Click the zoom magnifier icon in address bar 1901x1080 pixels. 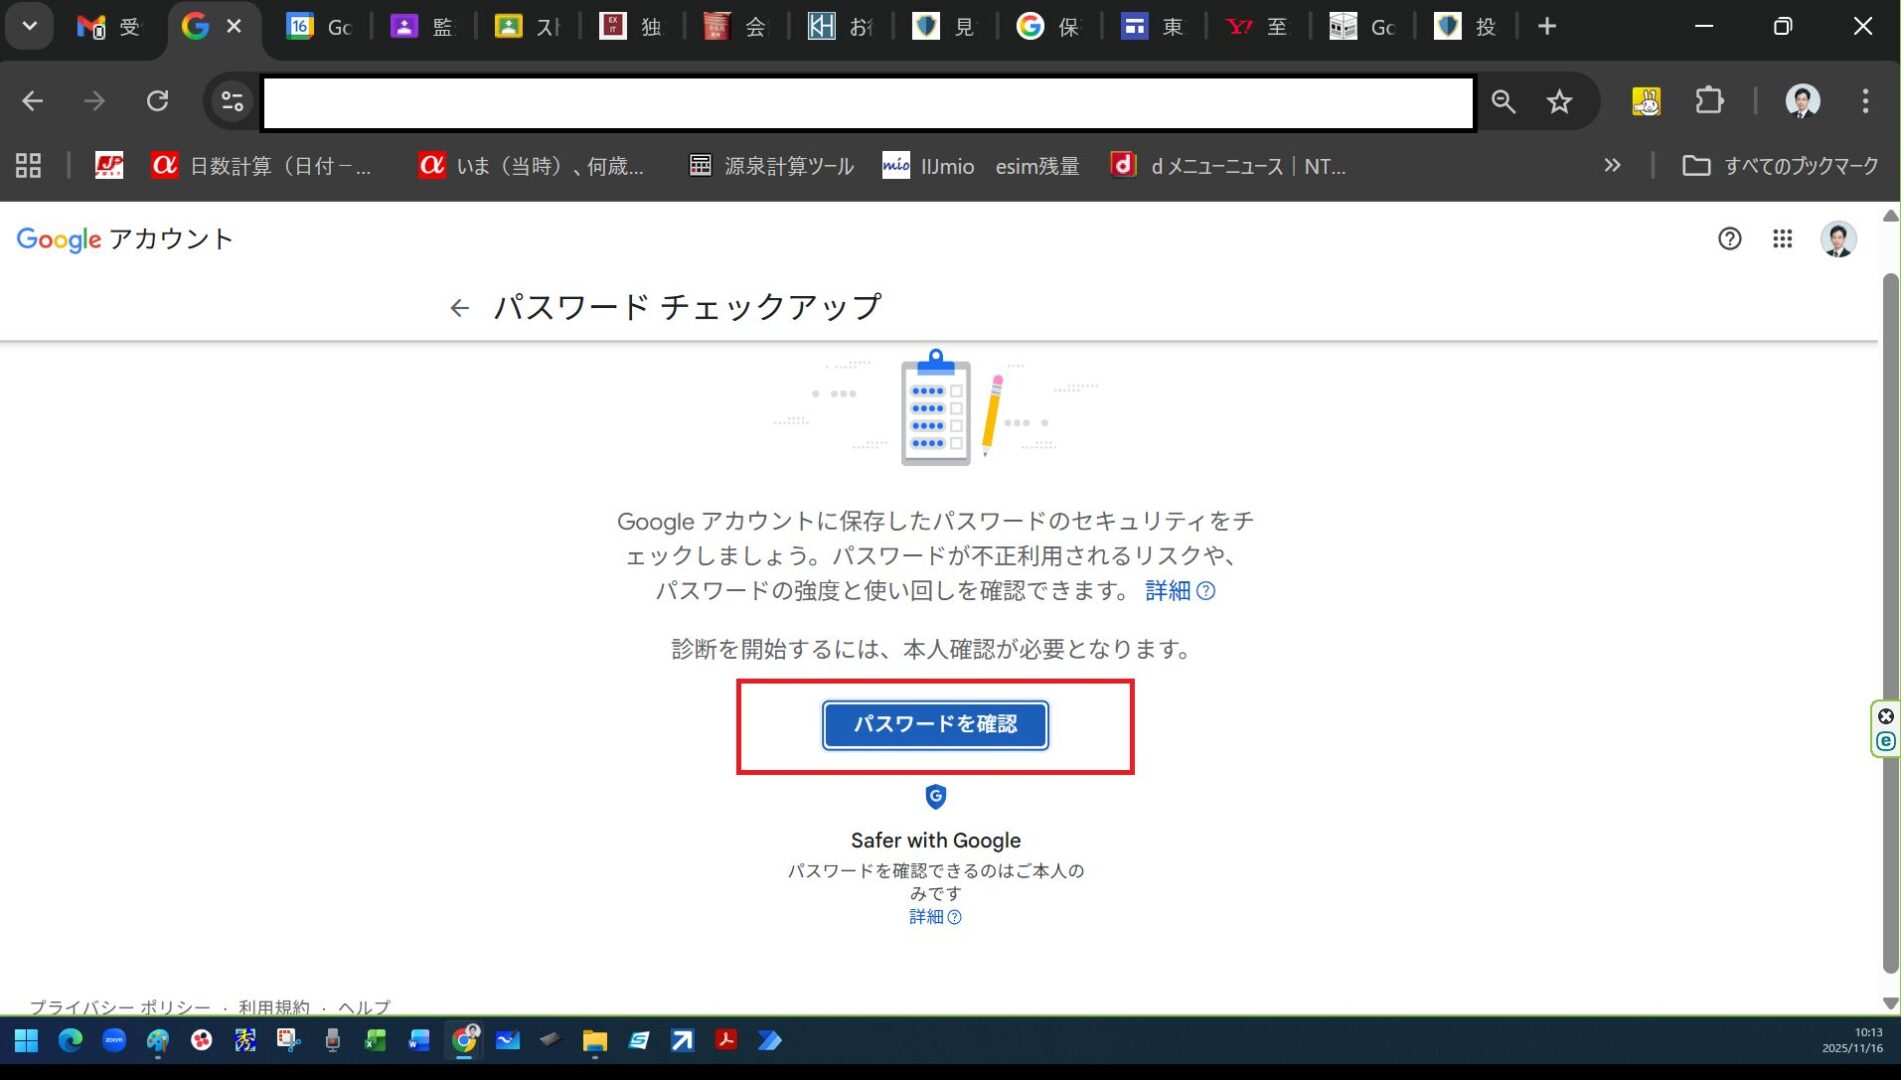coord(1503,102)
